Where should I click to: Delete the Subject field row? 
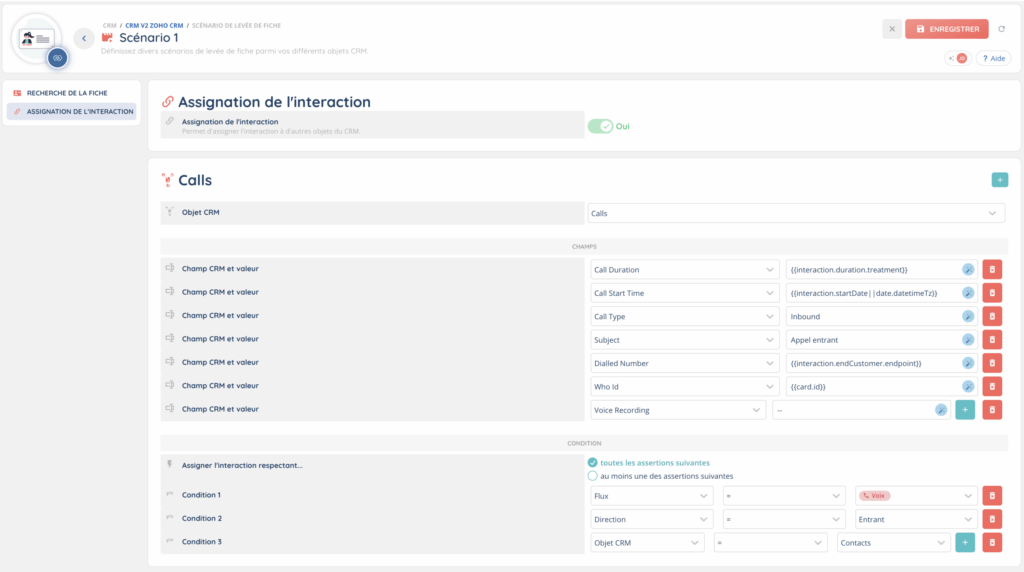992,339
